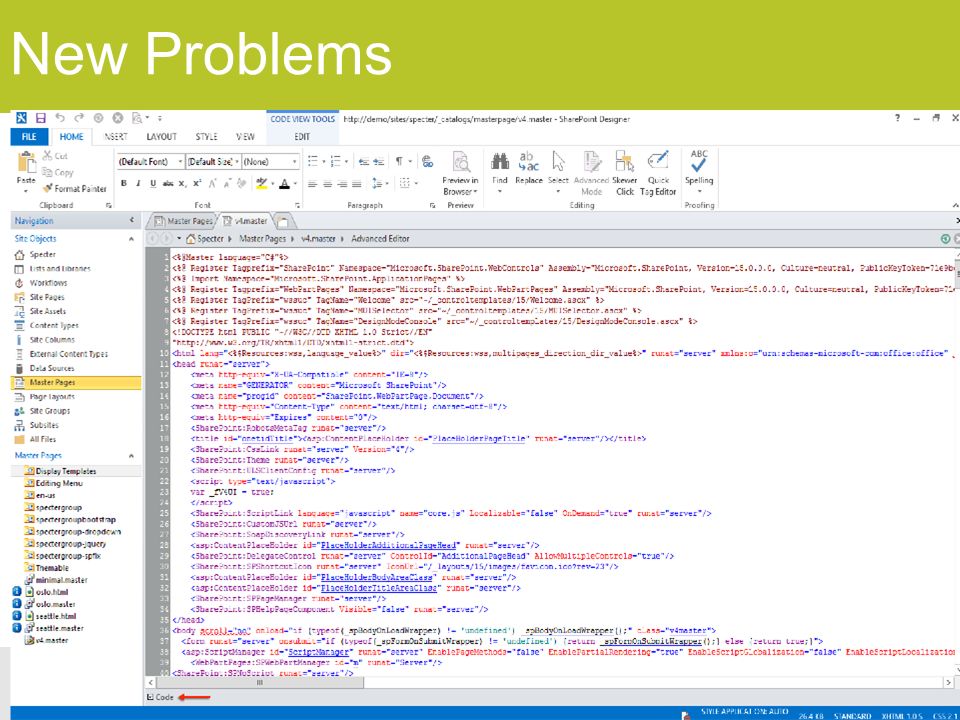The height and width of the screenshot is (720, 960).
Task: Click the Undo arrow in title bar
Action: point(59,118)
